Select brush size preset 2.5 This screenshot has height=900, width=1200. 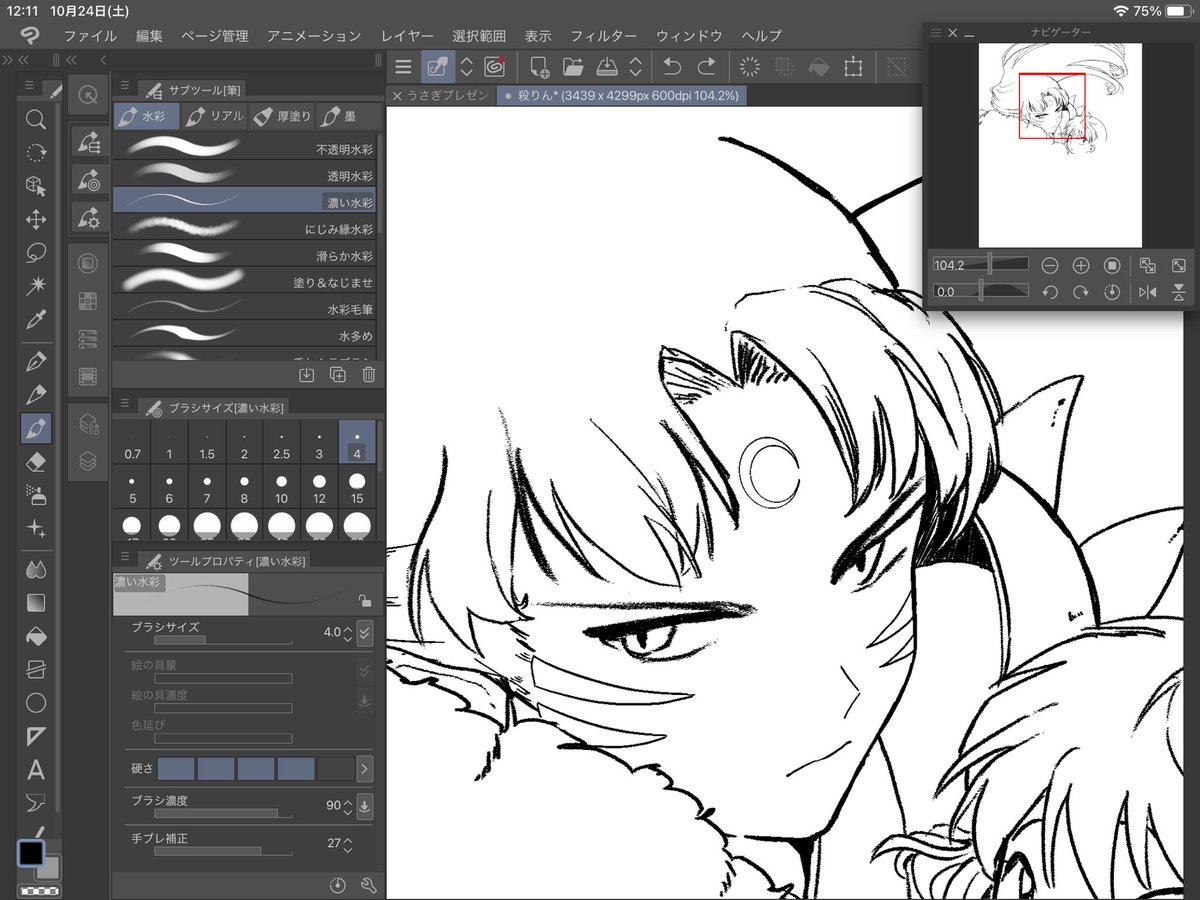282,444
